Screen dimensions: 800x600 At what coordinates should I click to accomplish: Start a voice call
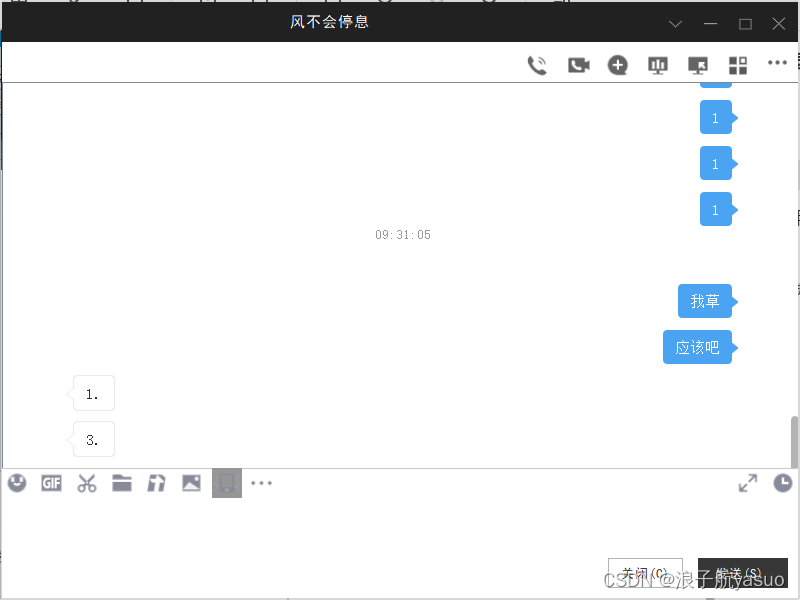(537, 64)
